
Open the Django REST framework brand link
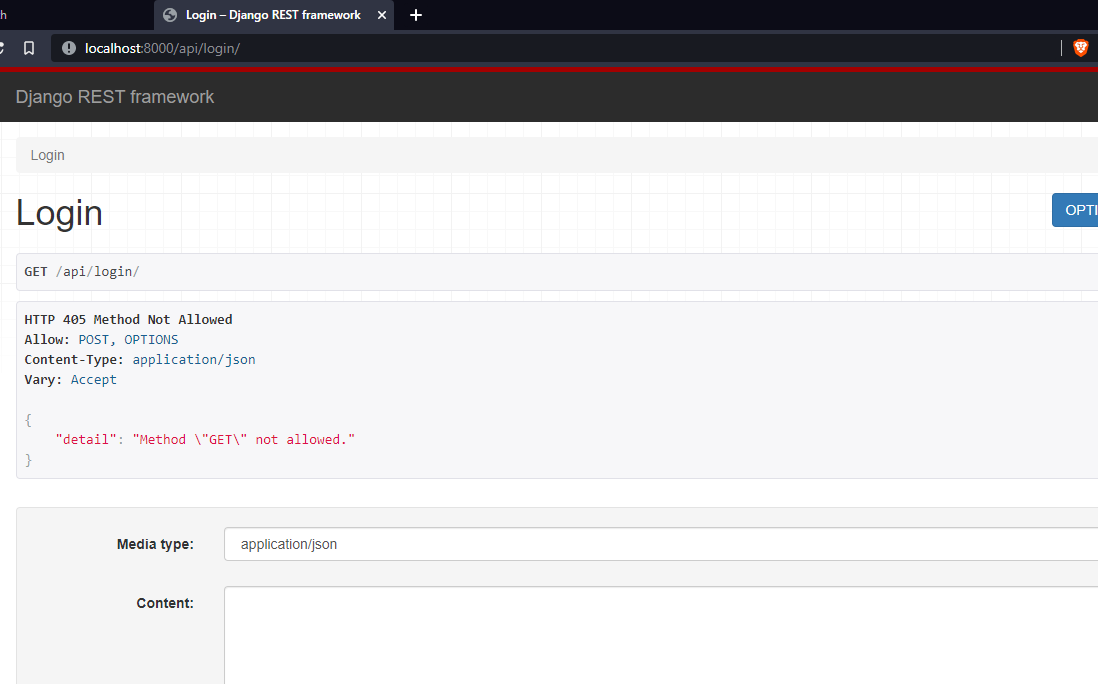point(115,97)
